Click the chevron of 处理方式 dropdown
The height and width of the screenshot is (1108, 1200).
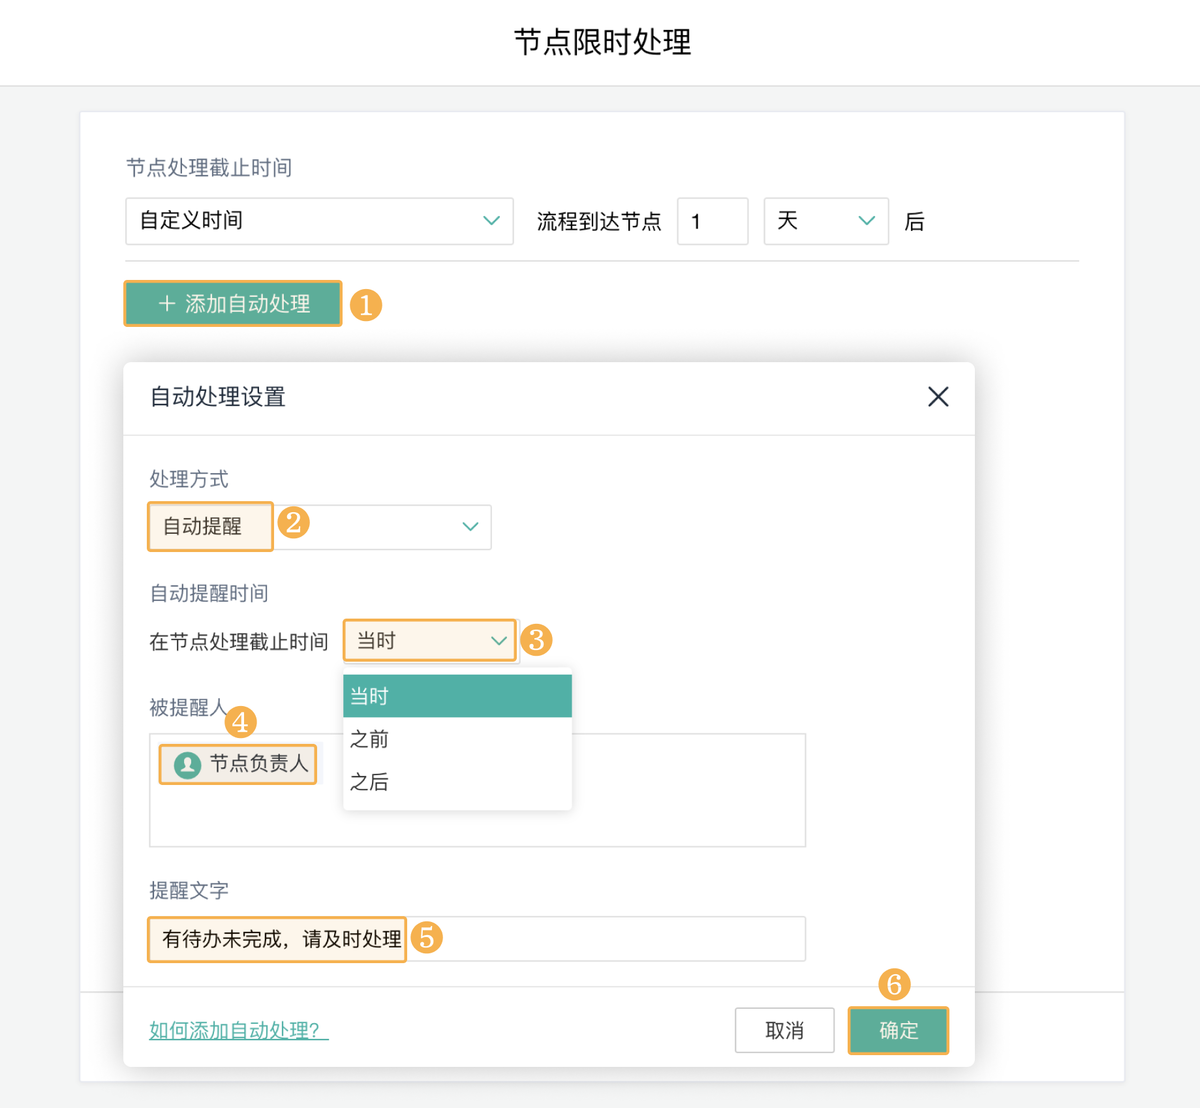(x=470, y=527)
